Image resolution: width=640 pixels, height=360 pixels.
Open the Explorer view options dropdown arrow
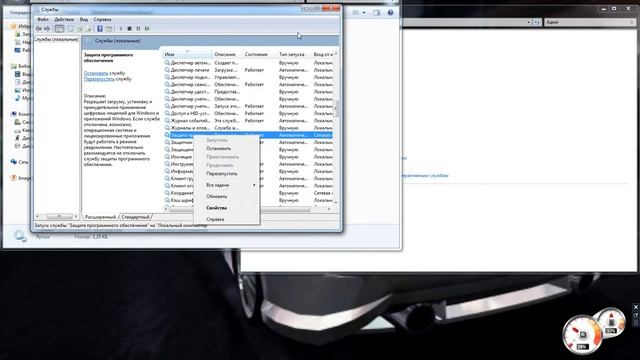(x=364, y=13)
